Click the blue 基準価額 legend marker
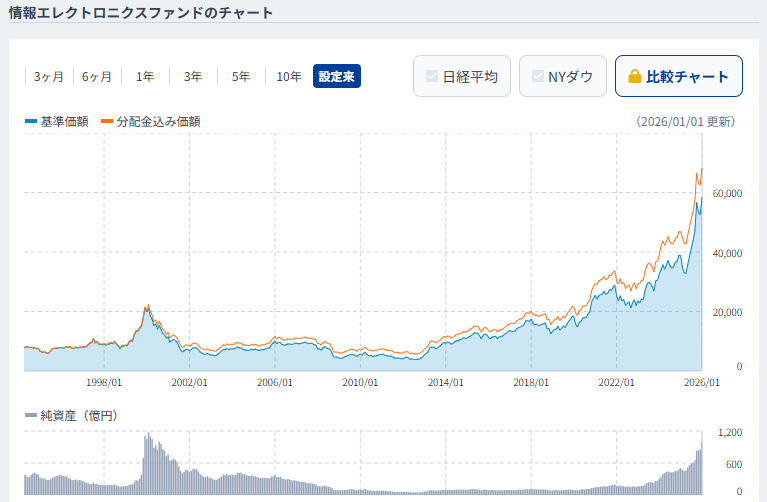Screen dimensions: 767x502 pos(31,121)
